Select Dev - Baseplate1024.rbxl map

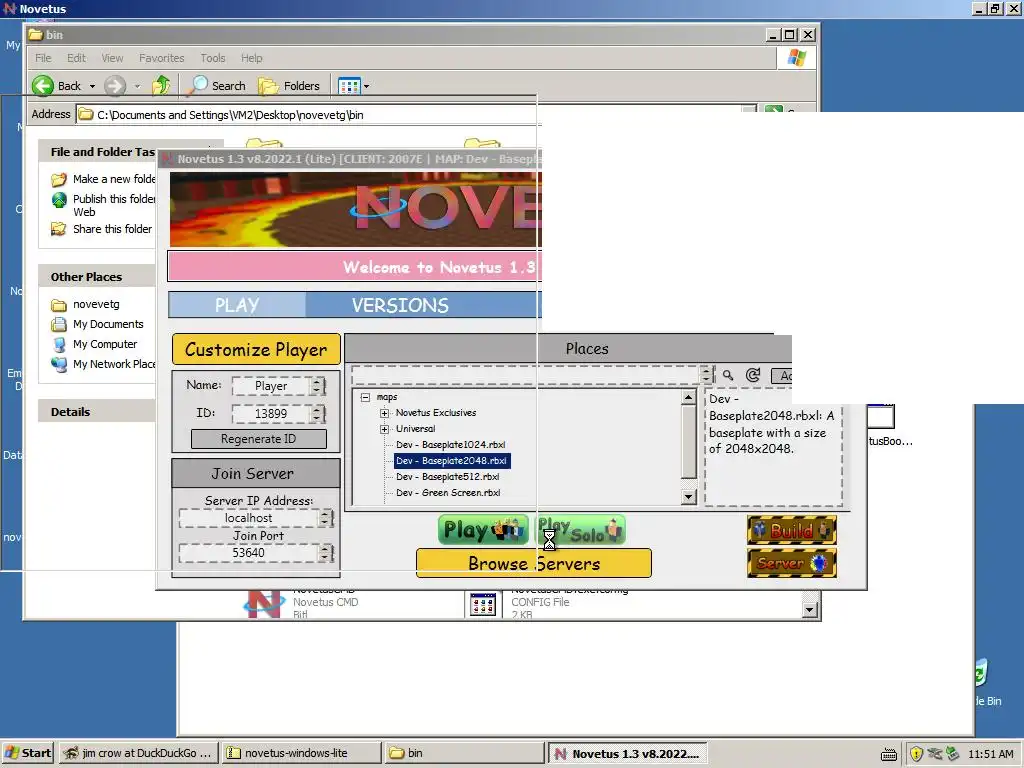(451, 445)
